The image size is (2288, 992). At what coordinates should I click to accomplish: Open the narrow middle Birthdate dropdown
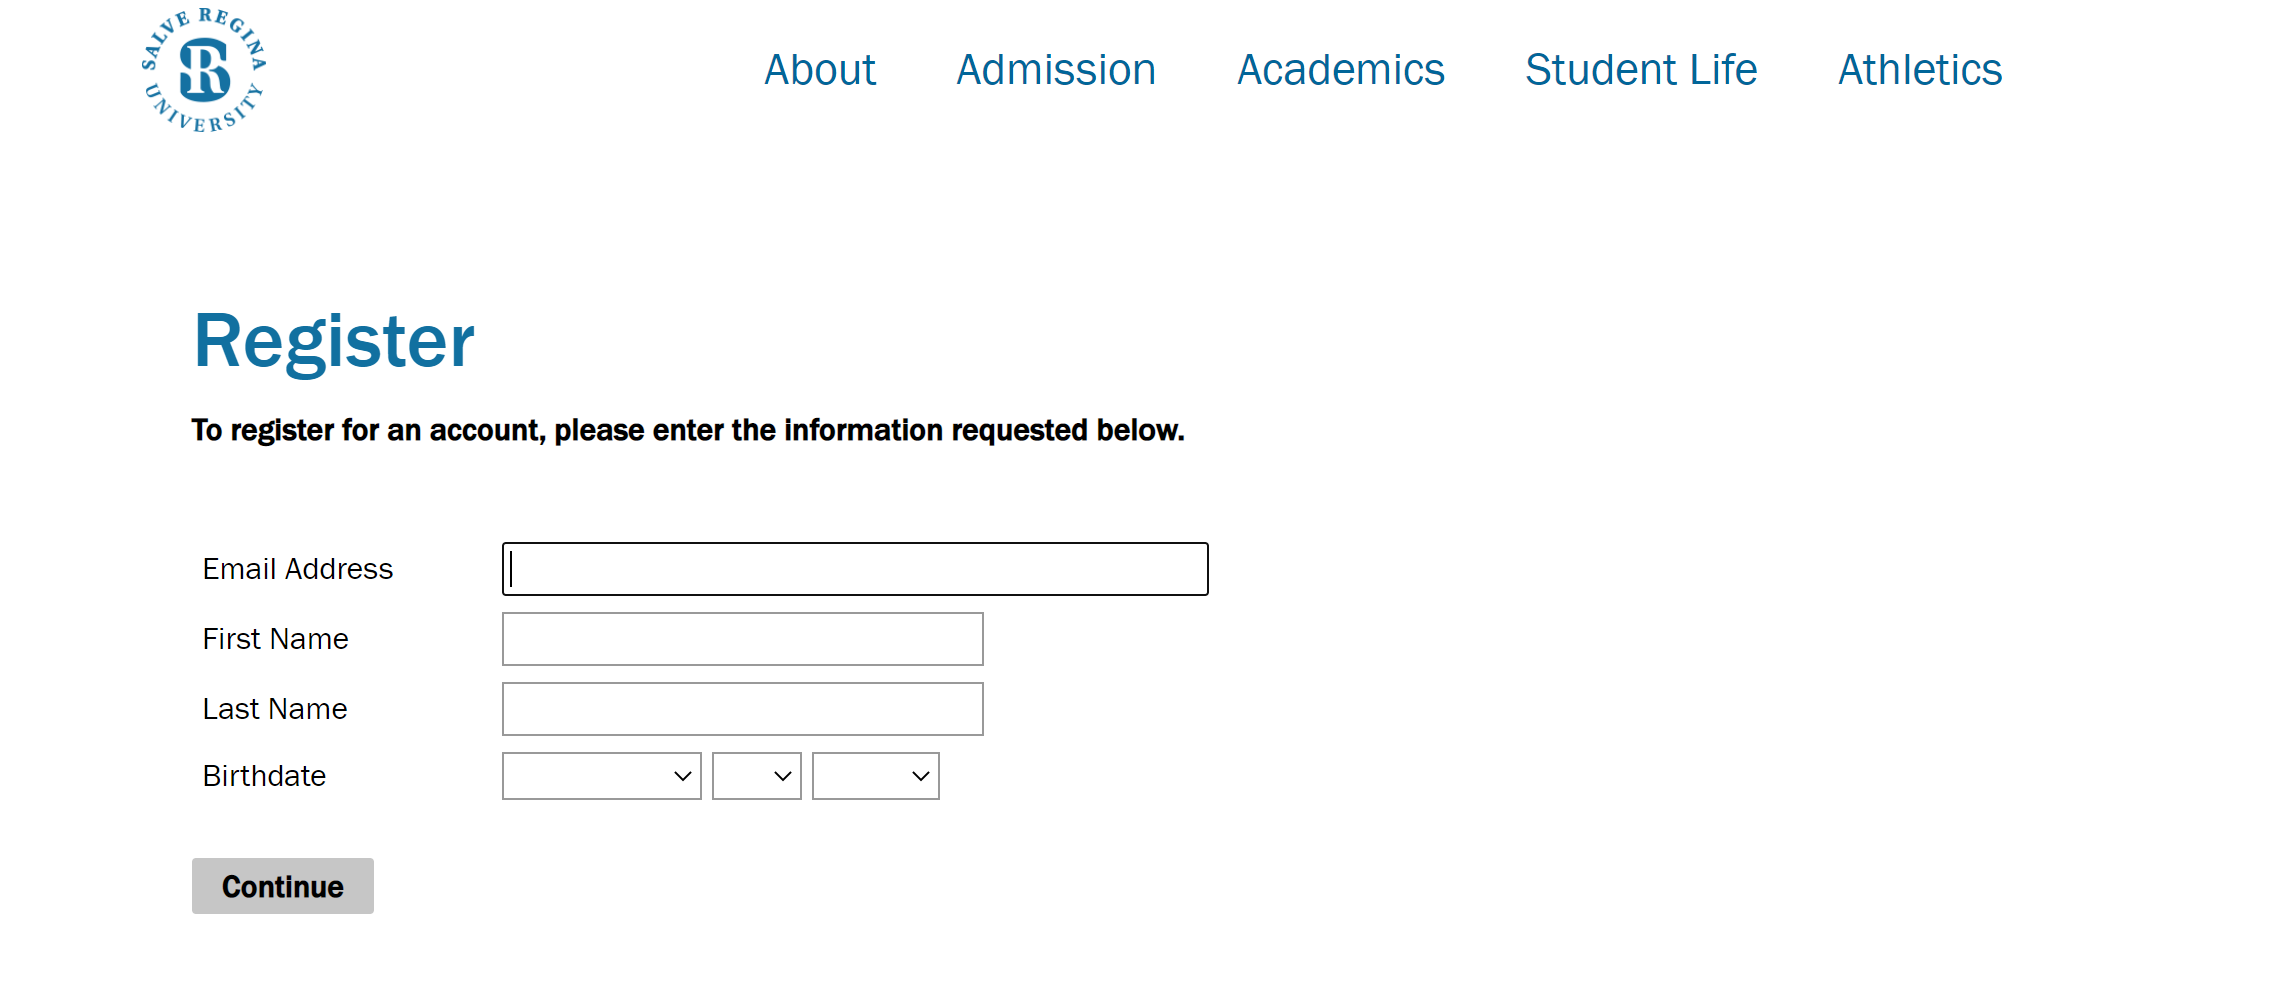click(756, 776)
